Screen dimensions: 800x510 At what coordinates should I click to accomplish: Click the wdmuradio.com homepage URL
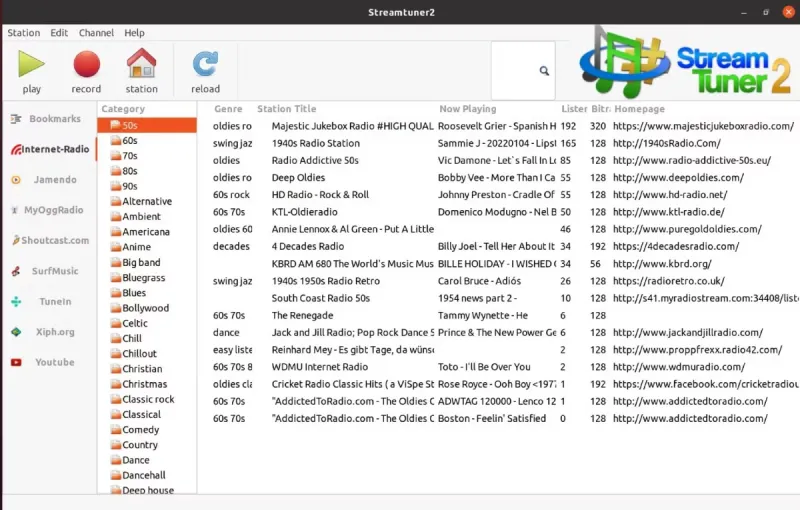[x=679, y=367]
